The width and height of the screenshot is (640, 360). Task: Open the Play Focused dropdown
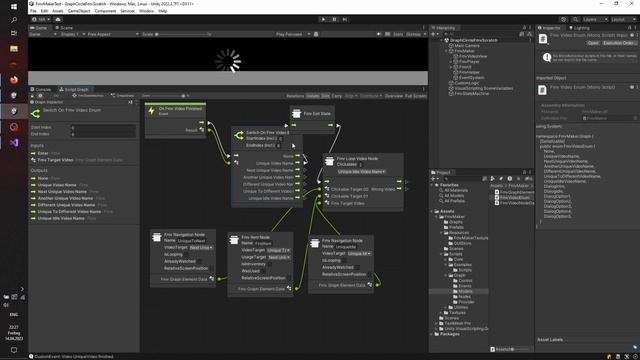(x=293, y=34)
